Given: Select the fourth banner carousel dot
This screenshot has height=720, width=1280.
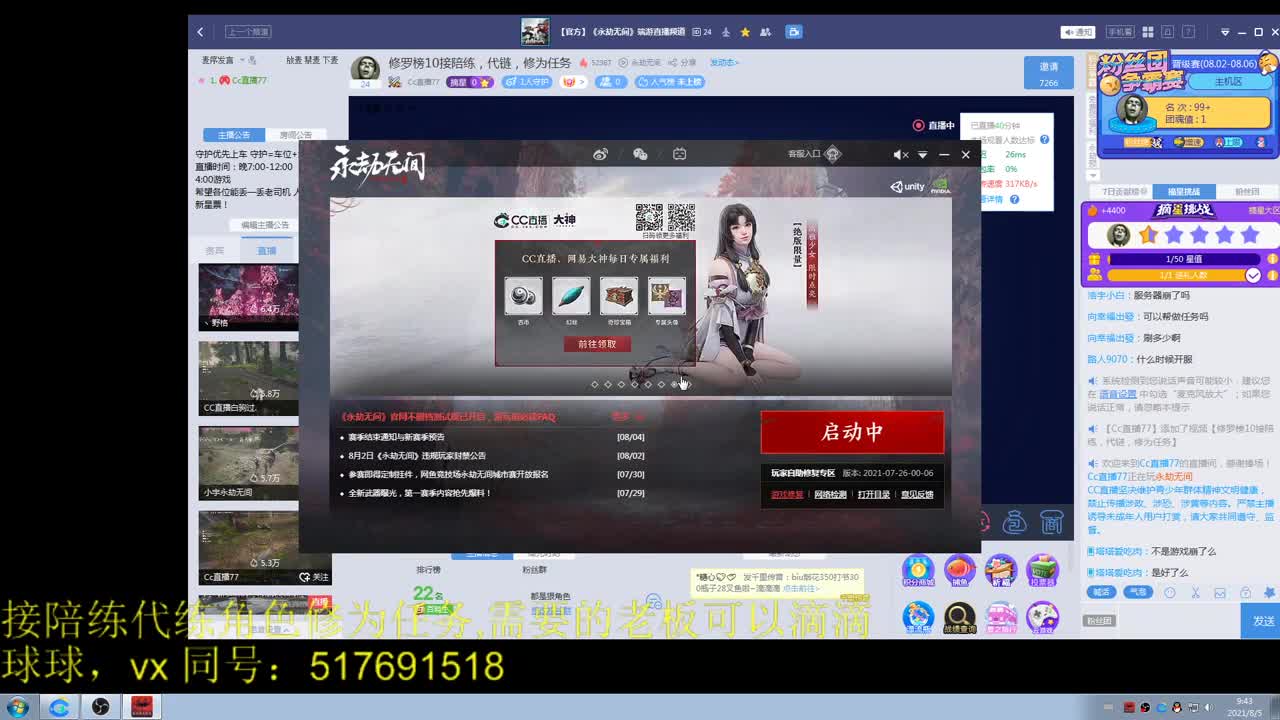Looking at the screenshot, I should click(634, 384).
